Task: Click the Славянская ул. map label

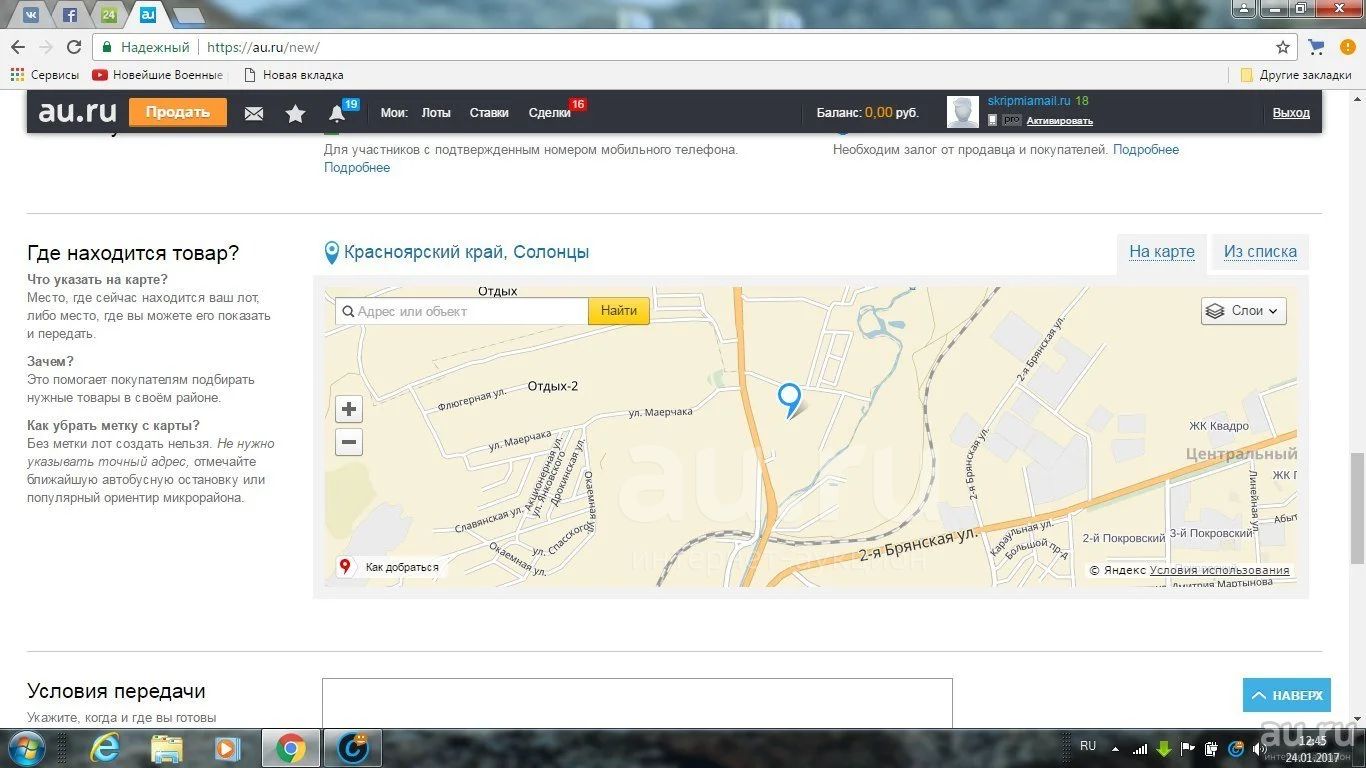Action: (488, 520)
